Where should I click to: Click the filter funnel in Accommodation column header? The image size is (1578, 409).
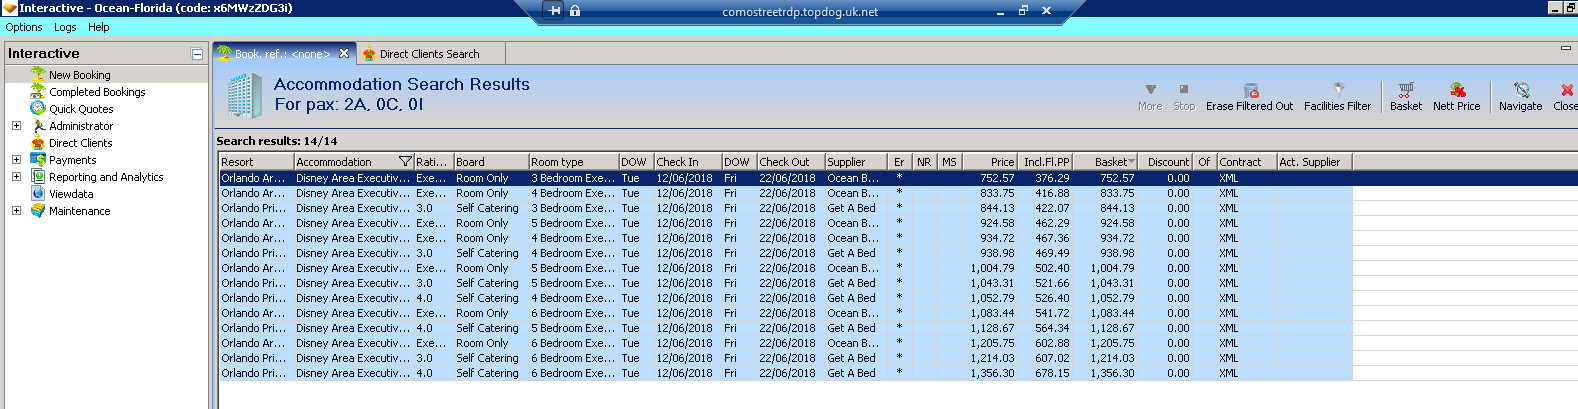pos(405,161)
